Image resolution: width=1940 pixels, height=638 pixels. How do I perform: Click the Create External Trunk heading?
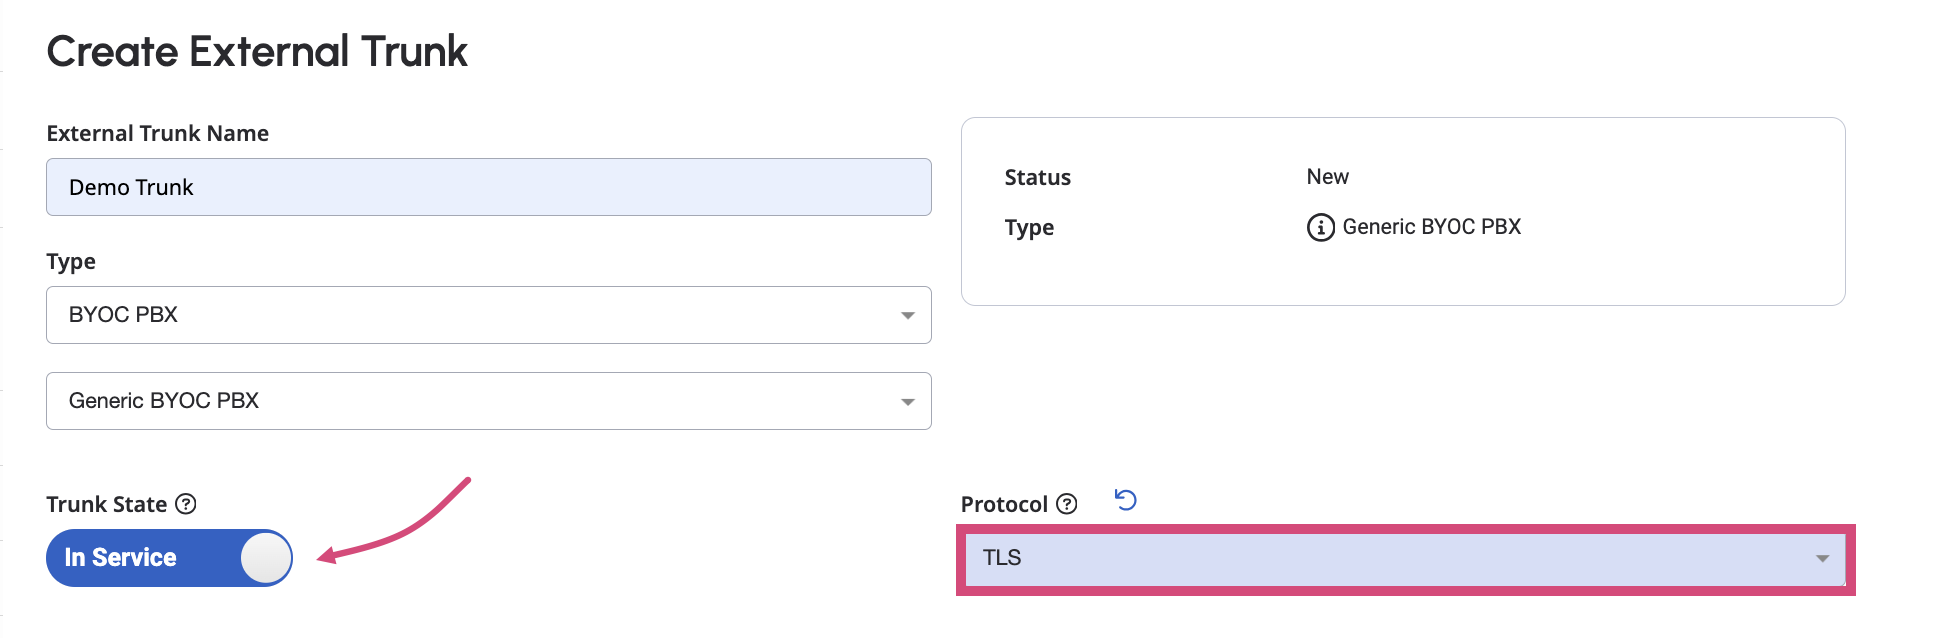257,52
